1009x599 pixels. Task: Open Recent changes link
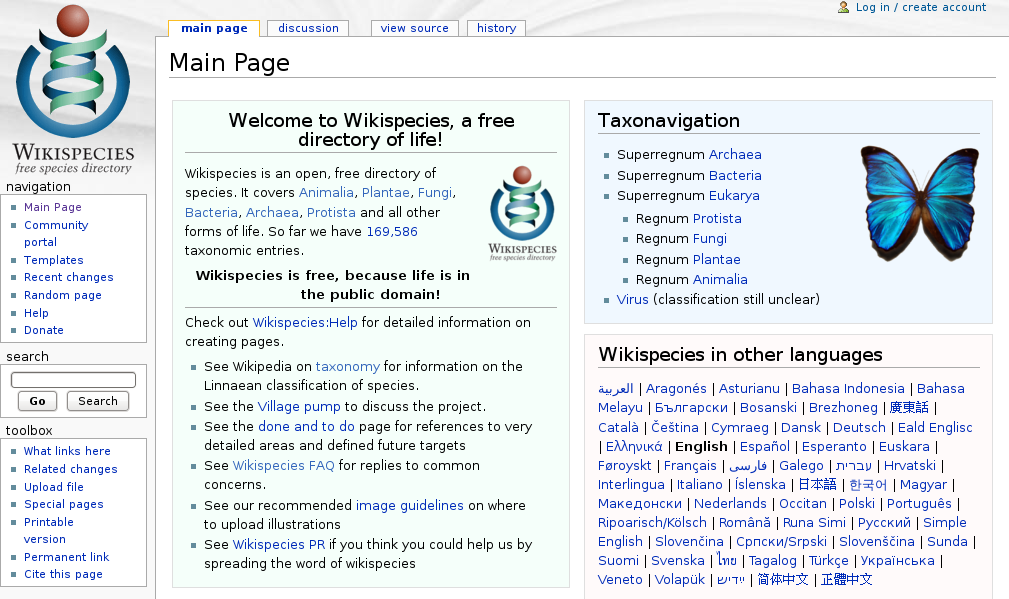69,277
